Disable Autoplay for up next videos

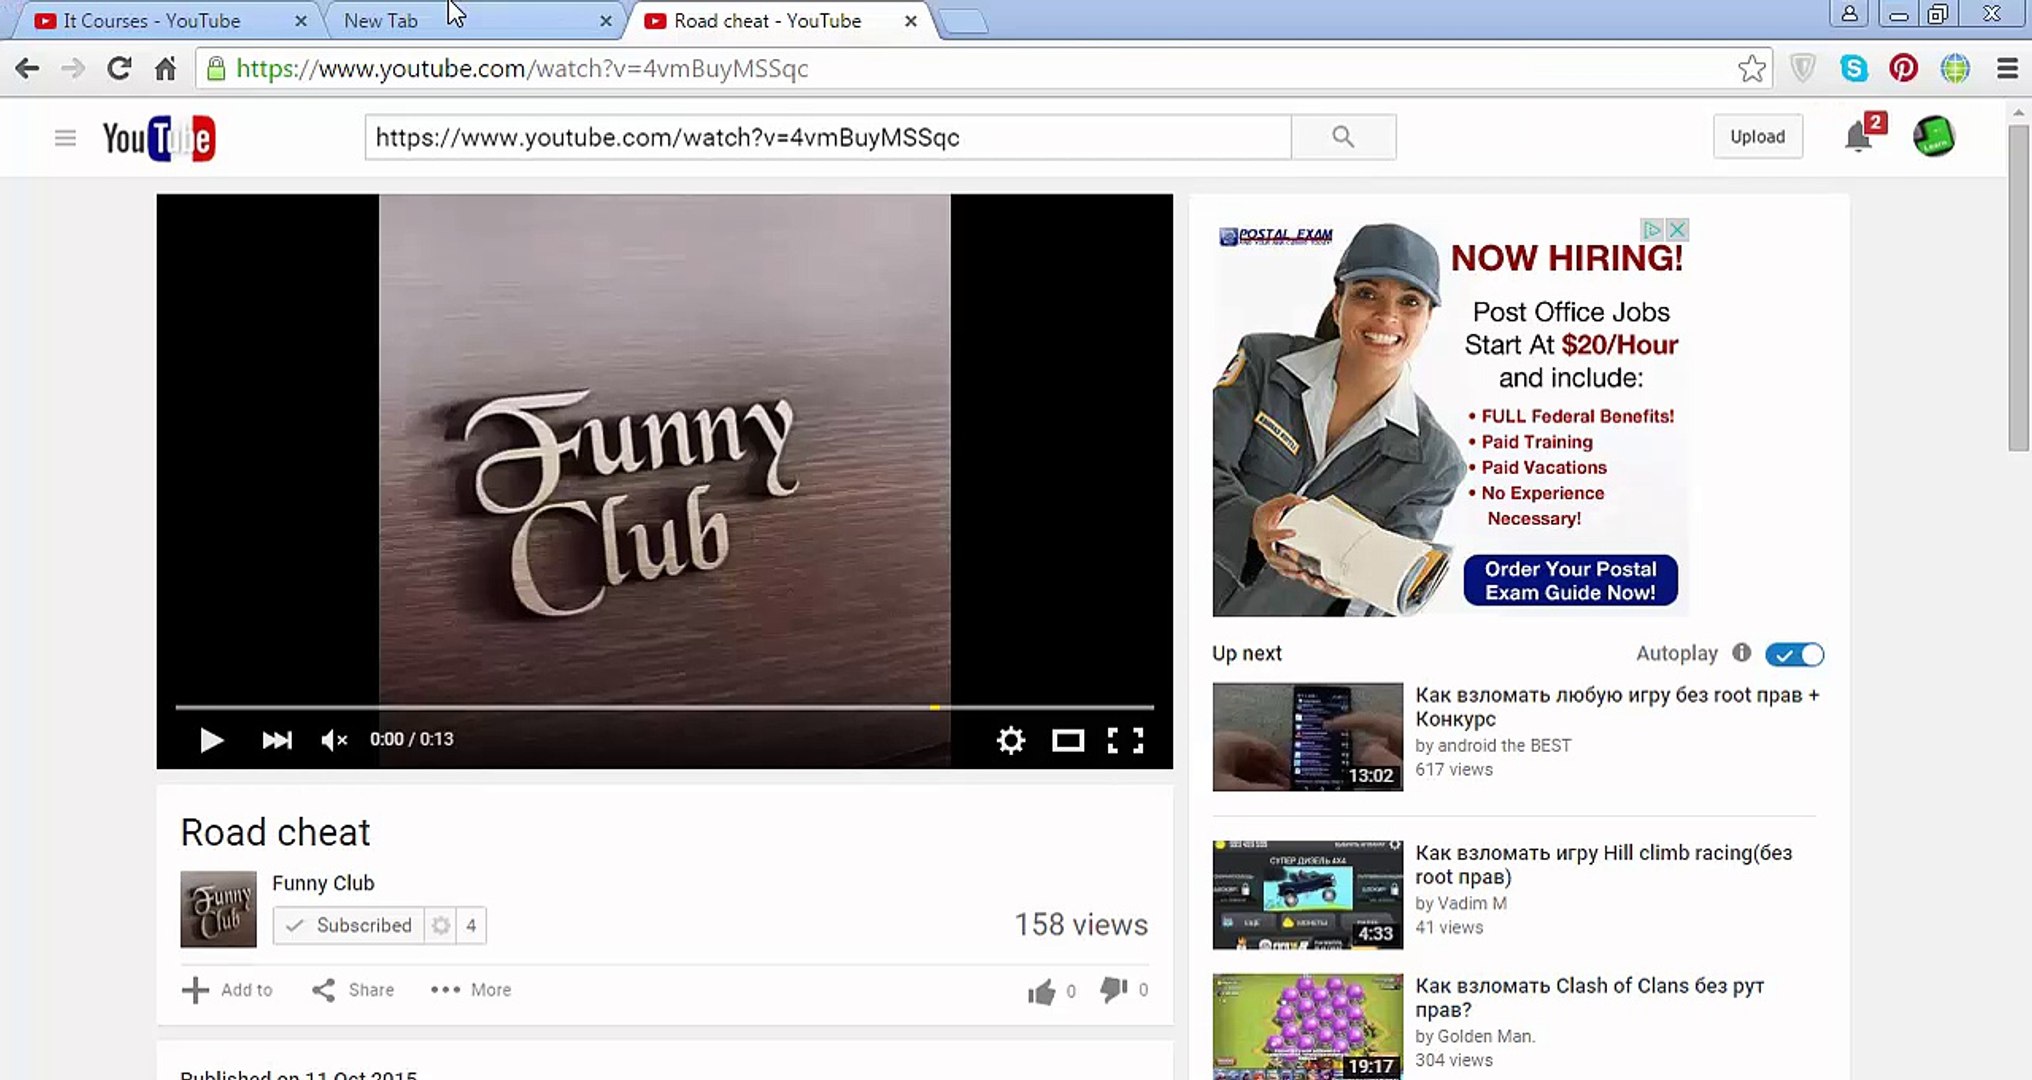coord(1793,654)
